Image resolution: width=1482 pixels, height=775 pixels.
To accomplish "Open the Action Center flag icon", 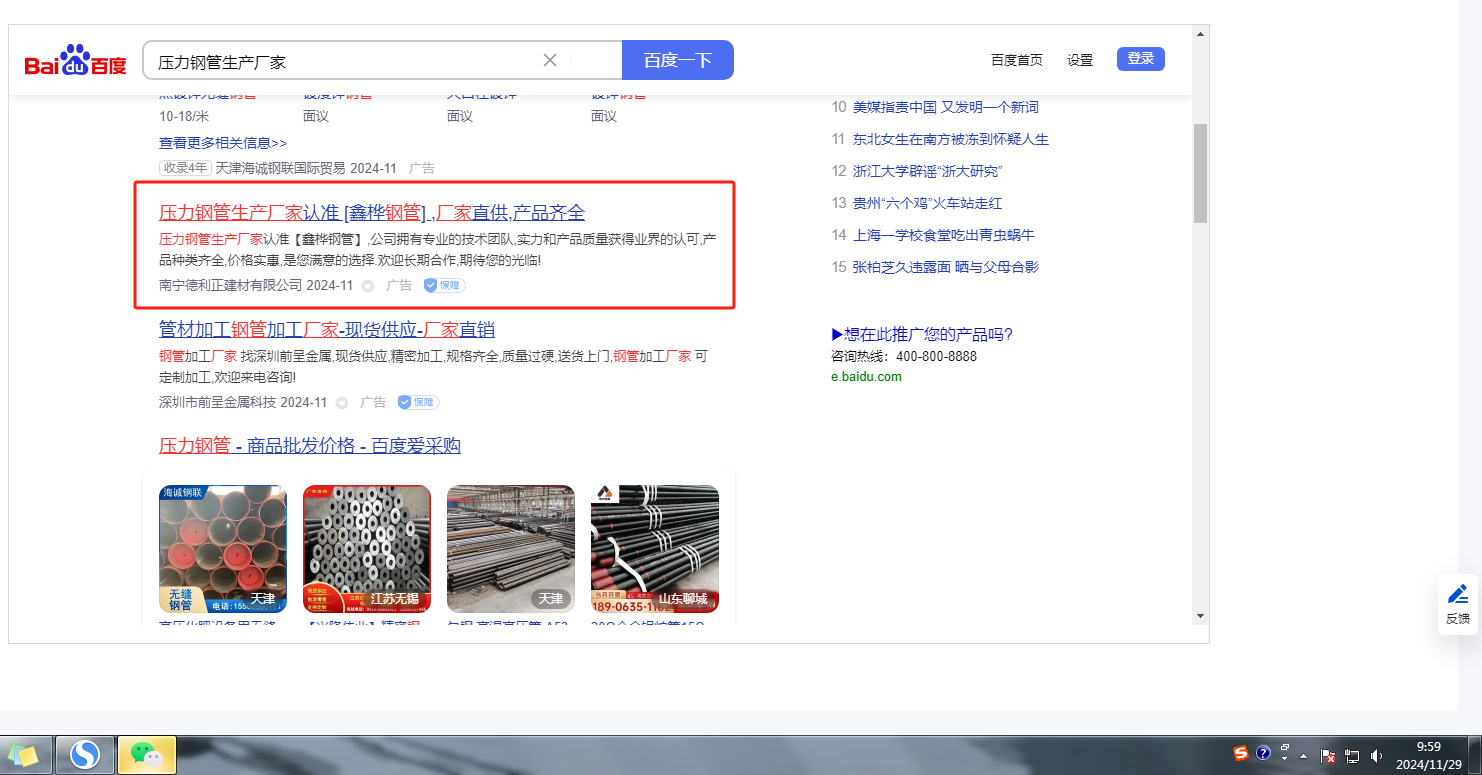I will [1329, 756].
